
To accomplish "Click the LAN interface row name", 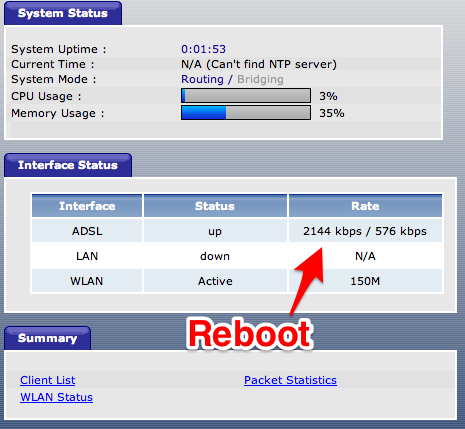I will click(87, 256).
